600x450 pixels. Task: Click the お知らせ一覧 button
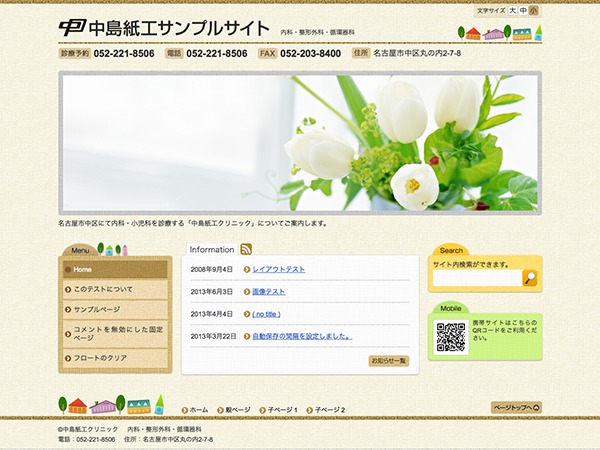tap(389, 360)
